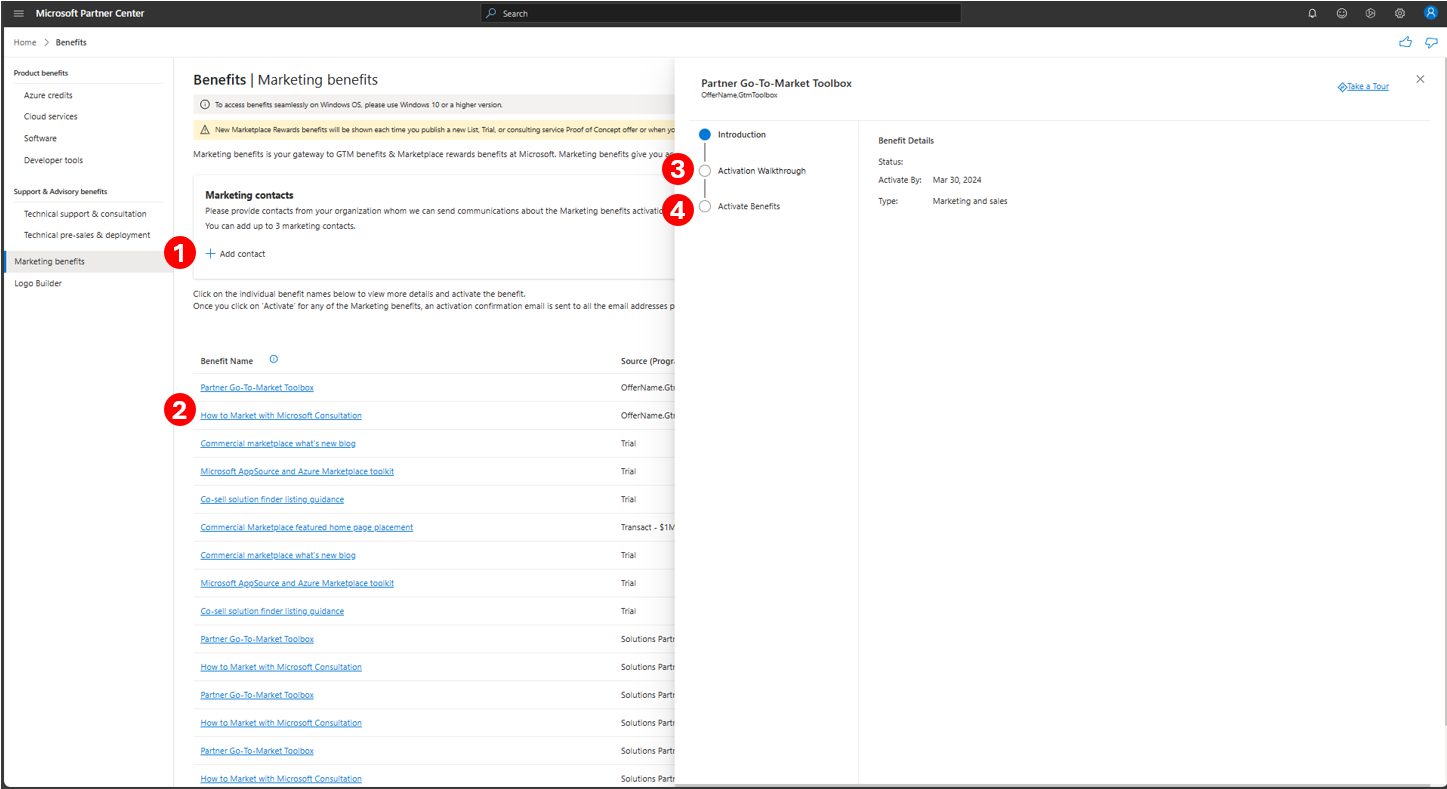The image size is (1447, 789).
Task: Select the Activation Walkthrough step
Action: (705, 170)
